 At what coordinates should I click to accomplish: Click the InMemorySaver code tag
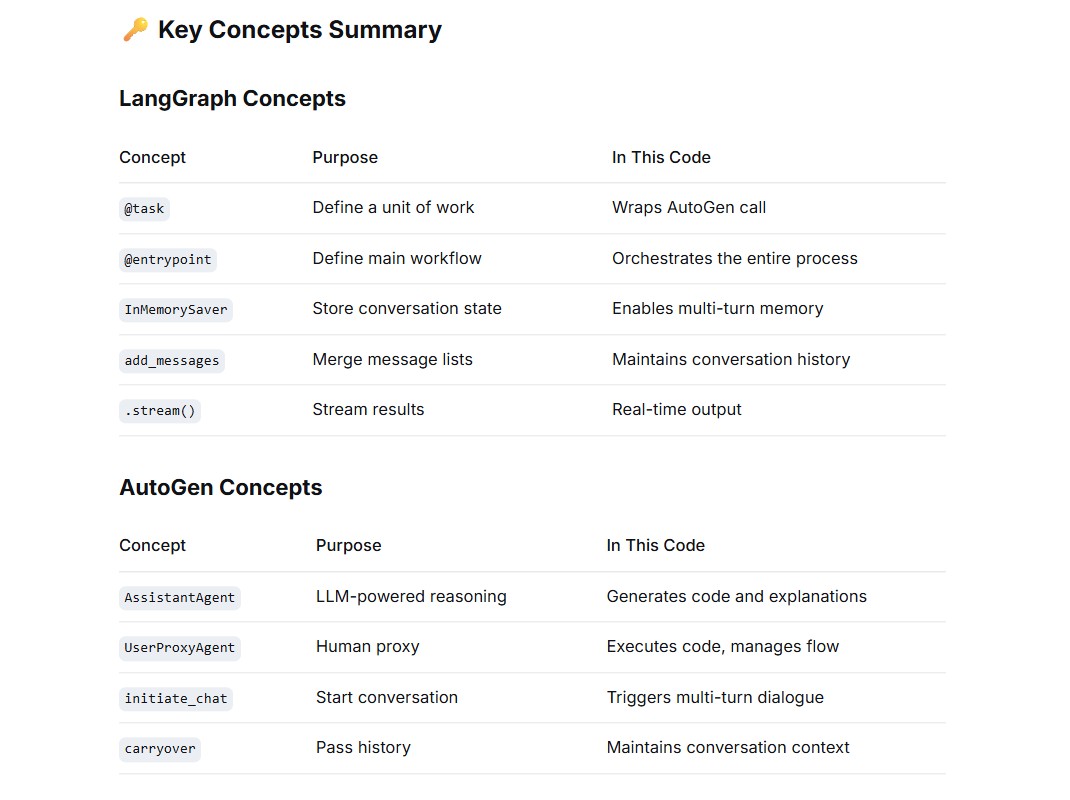[176, 310]
